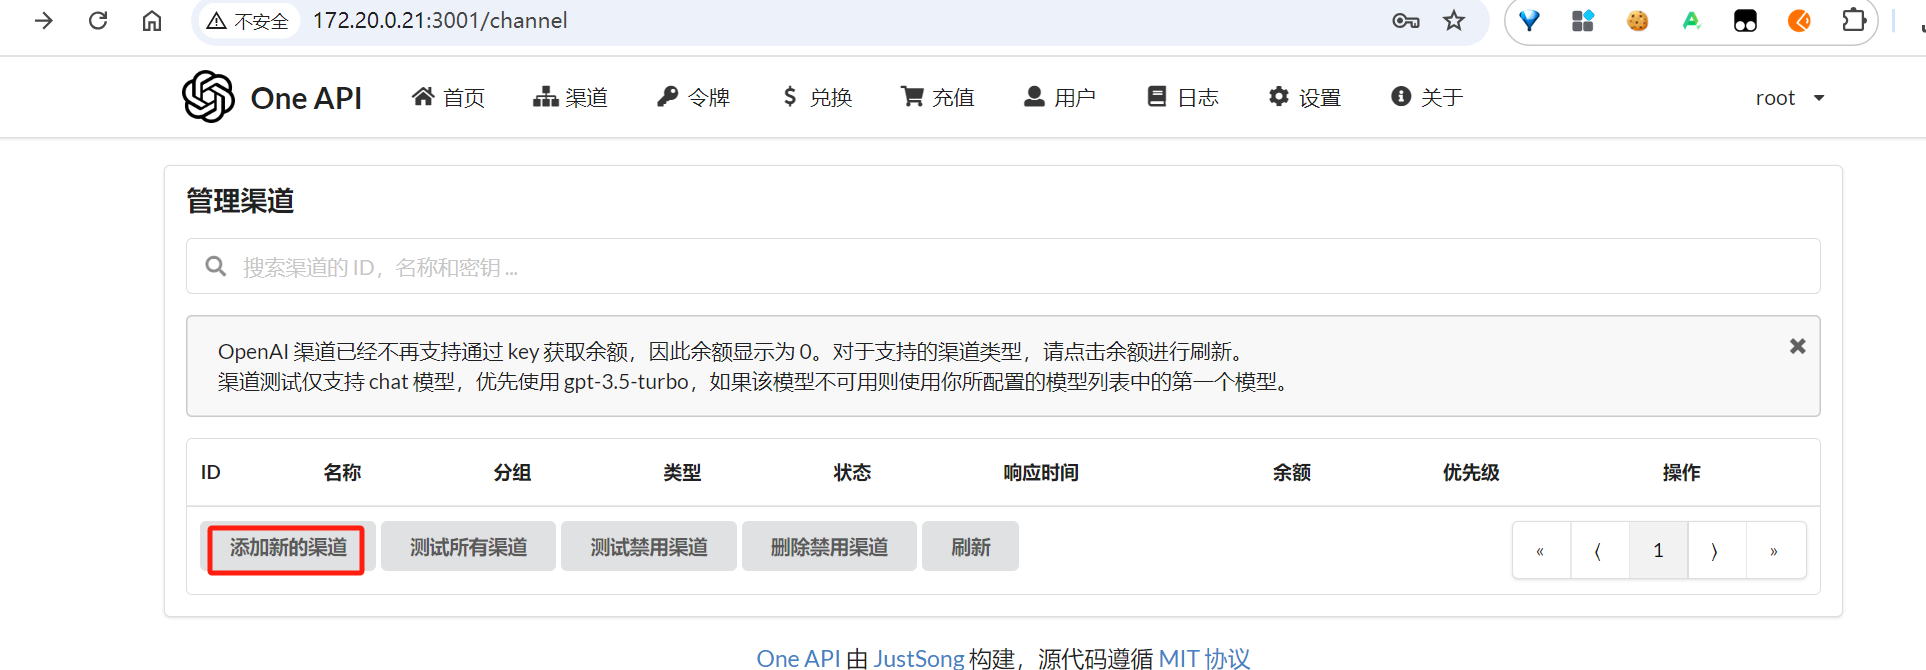Dismiss the OpenAI notice with the X
1926x670 pixels.
tap(1797, 346)
